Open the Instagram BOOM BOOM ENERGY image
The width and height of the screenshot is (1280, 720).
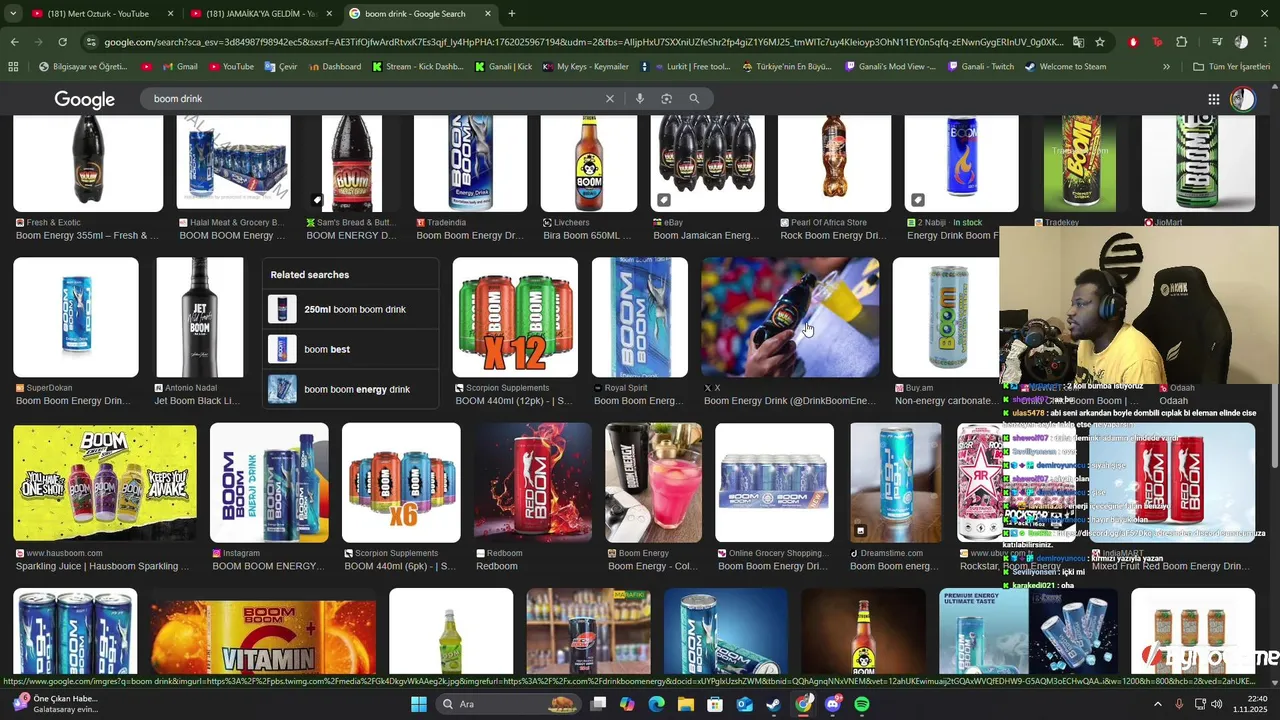point(269,482)
